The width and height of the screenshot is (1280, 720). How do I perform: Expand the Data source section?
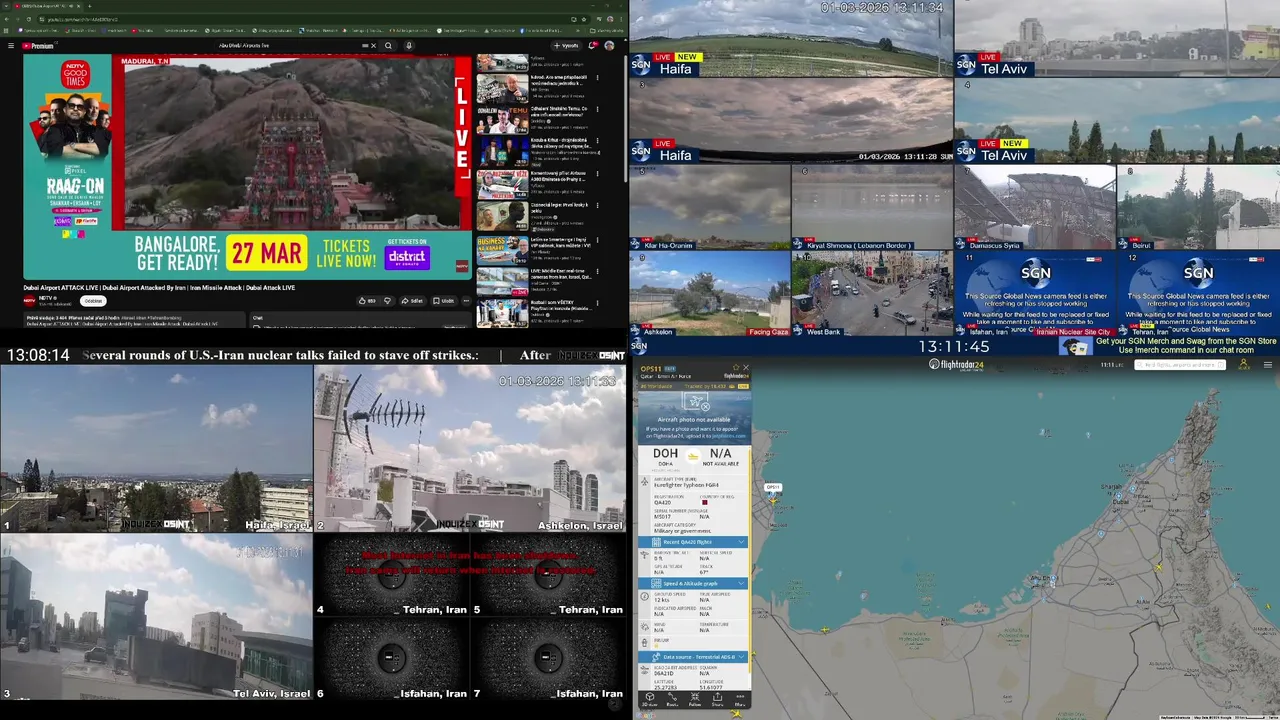click(x=693, y=657)
